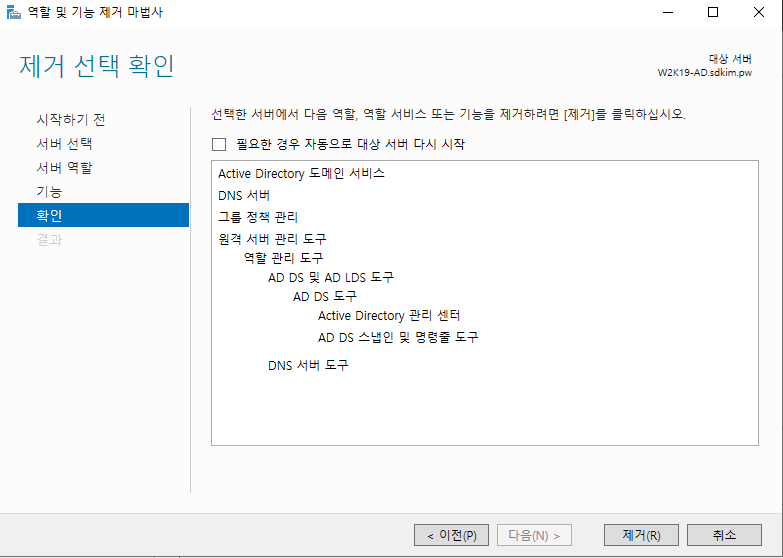The height and width of the screenshot is (558, 783).
Task: Select the highlighted 확인 step
Action: [x=103, y=215]
